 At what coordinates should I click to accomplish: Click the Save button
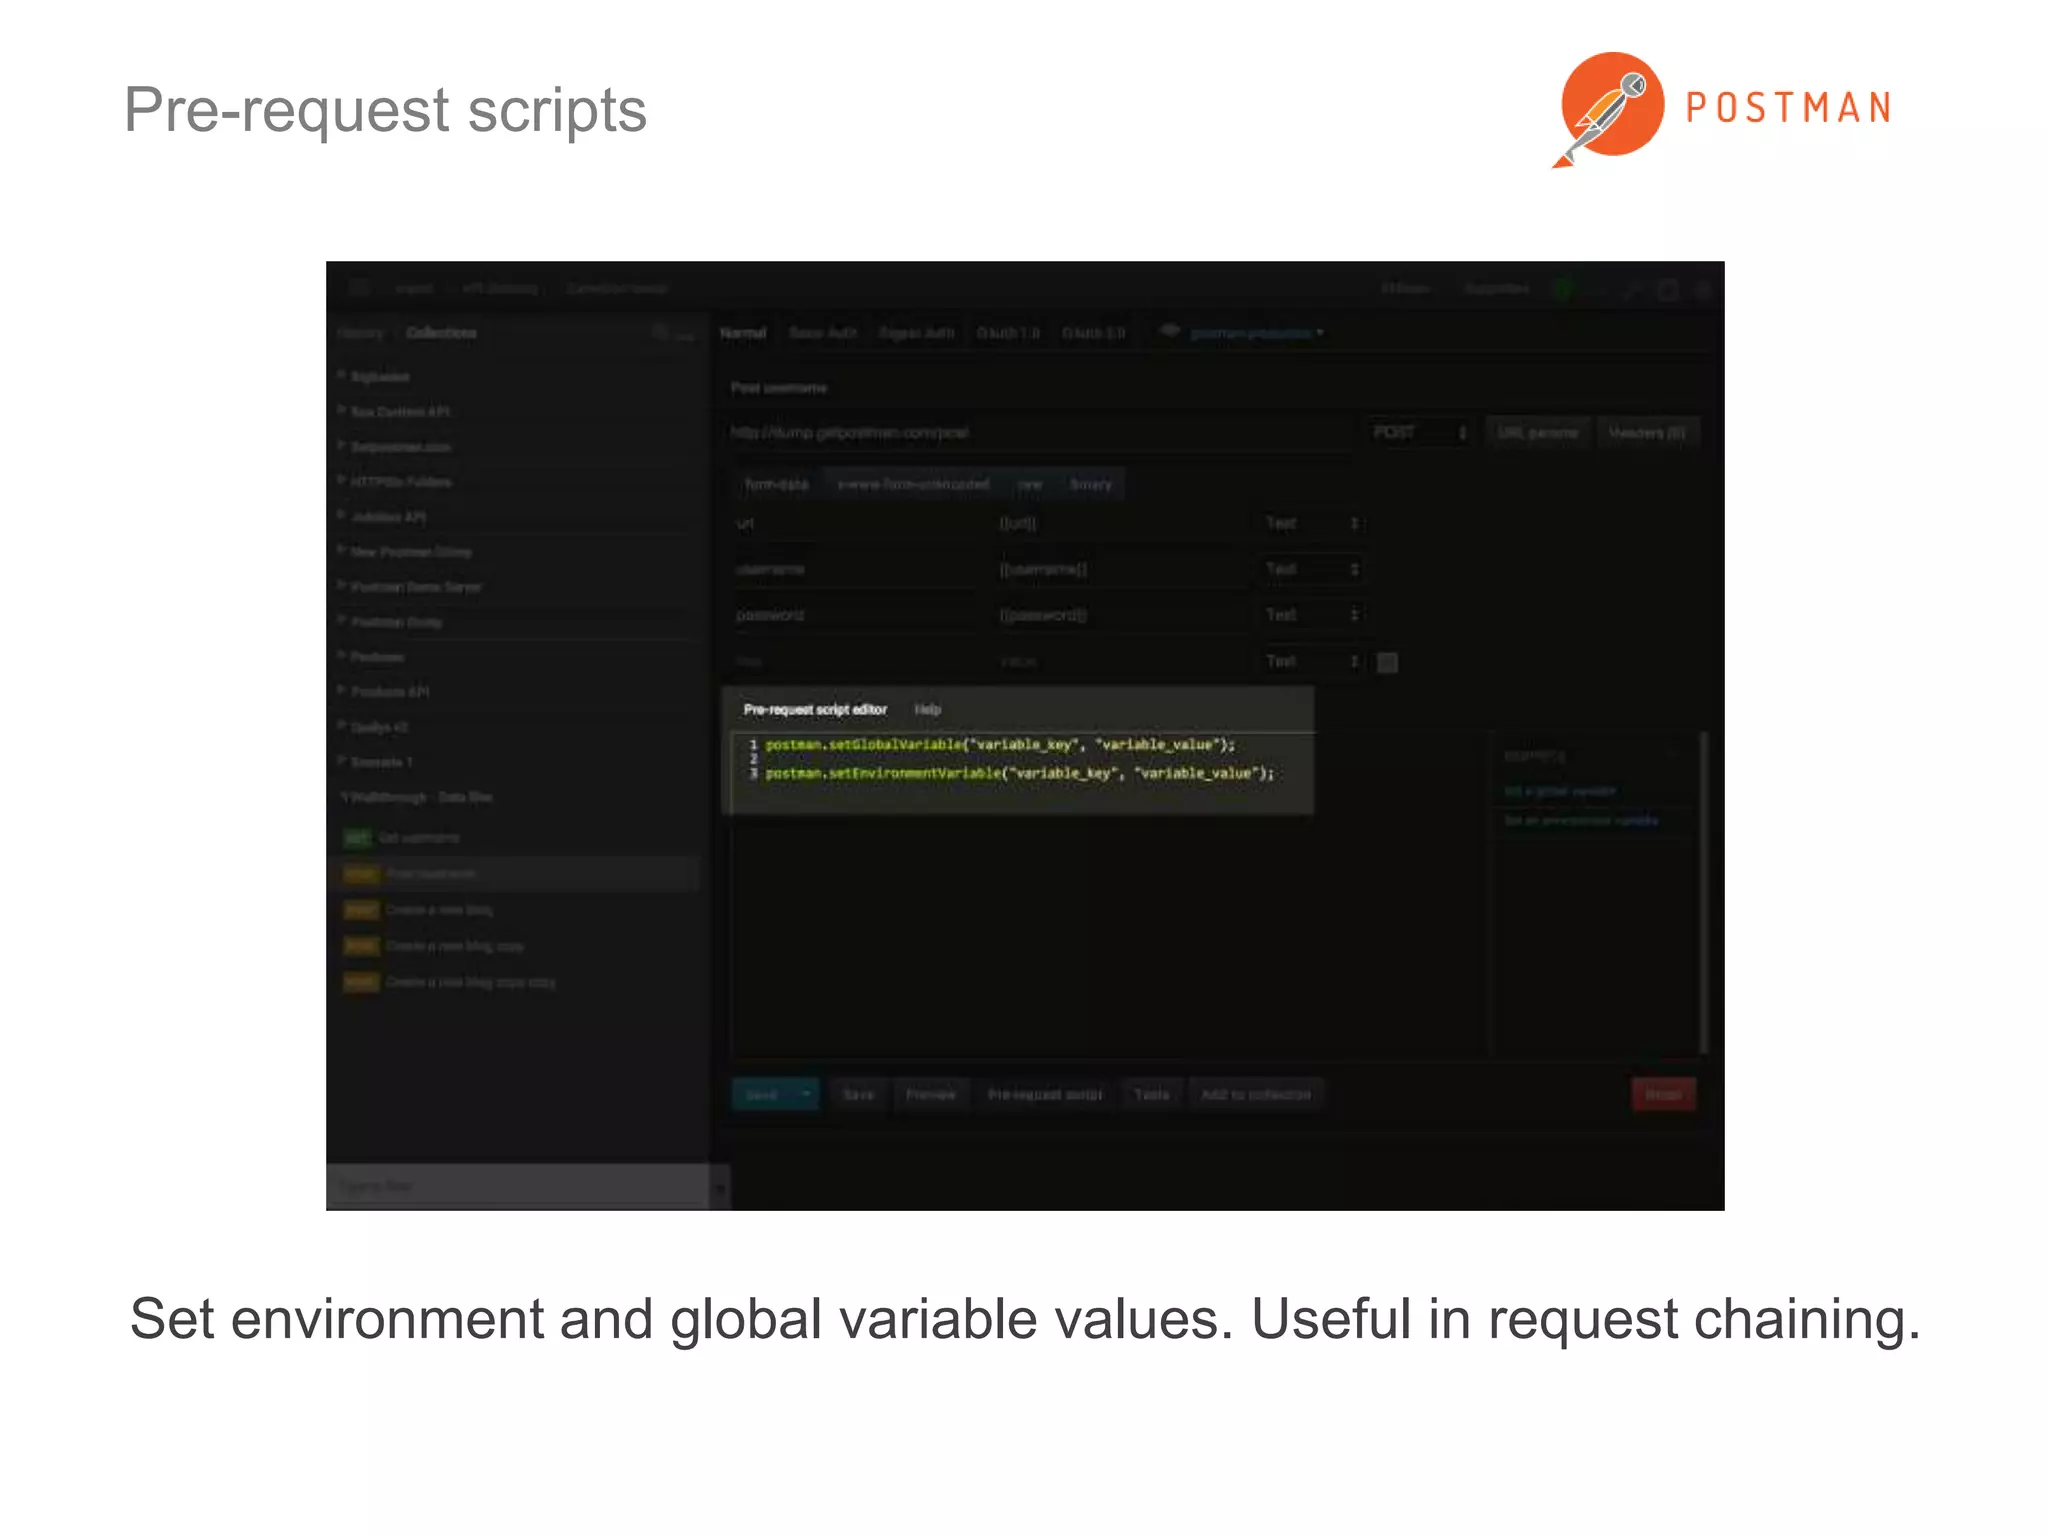[x=859, y=1094]
